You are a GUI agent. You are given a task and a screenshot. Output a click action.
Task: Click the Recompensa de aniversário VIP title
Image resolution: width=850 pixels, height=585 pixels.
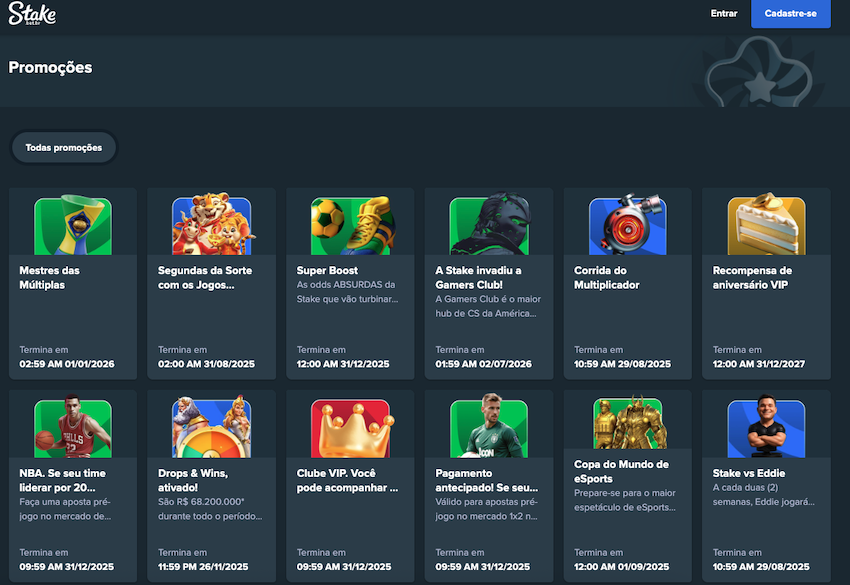(752, 278)
